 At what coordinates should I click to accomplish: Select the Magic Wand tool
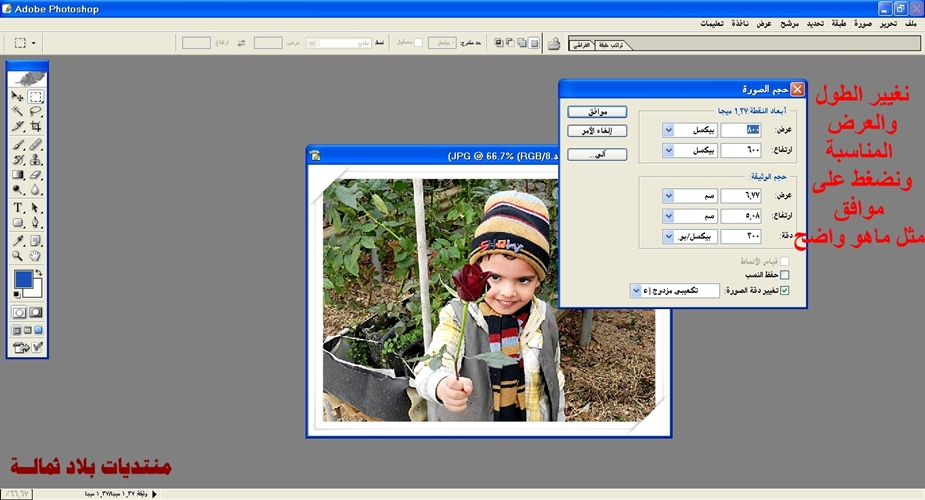point(18,111)
